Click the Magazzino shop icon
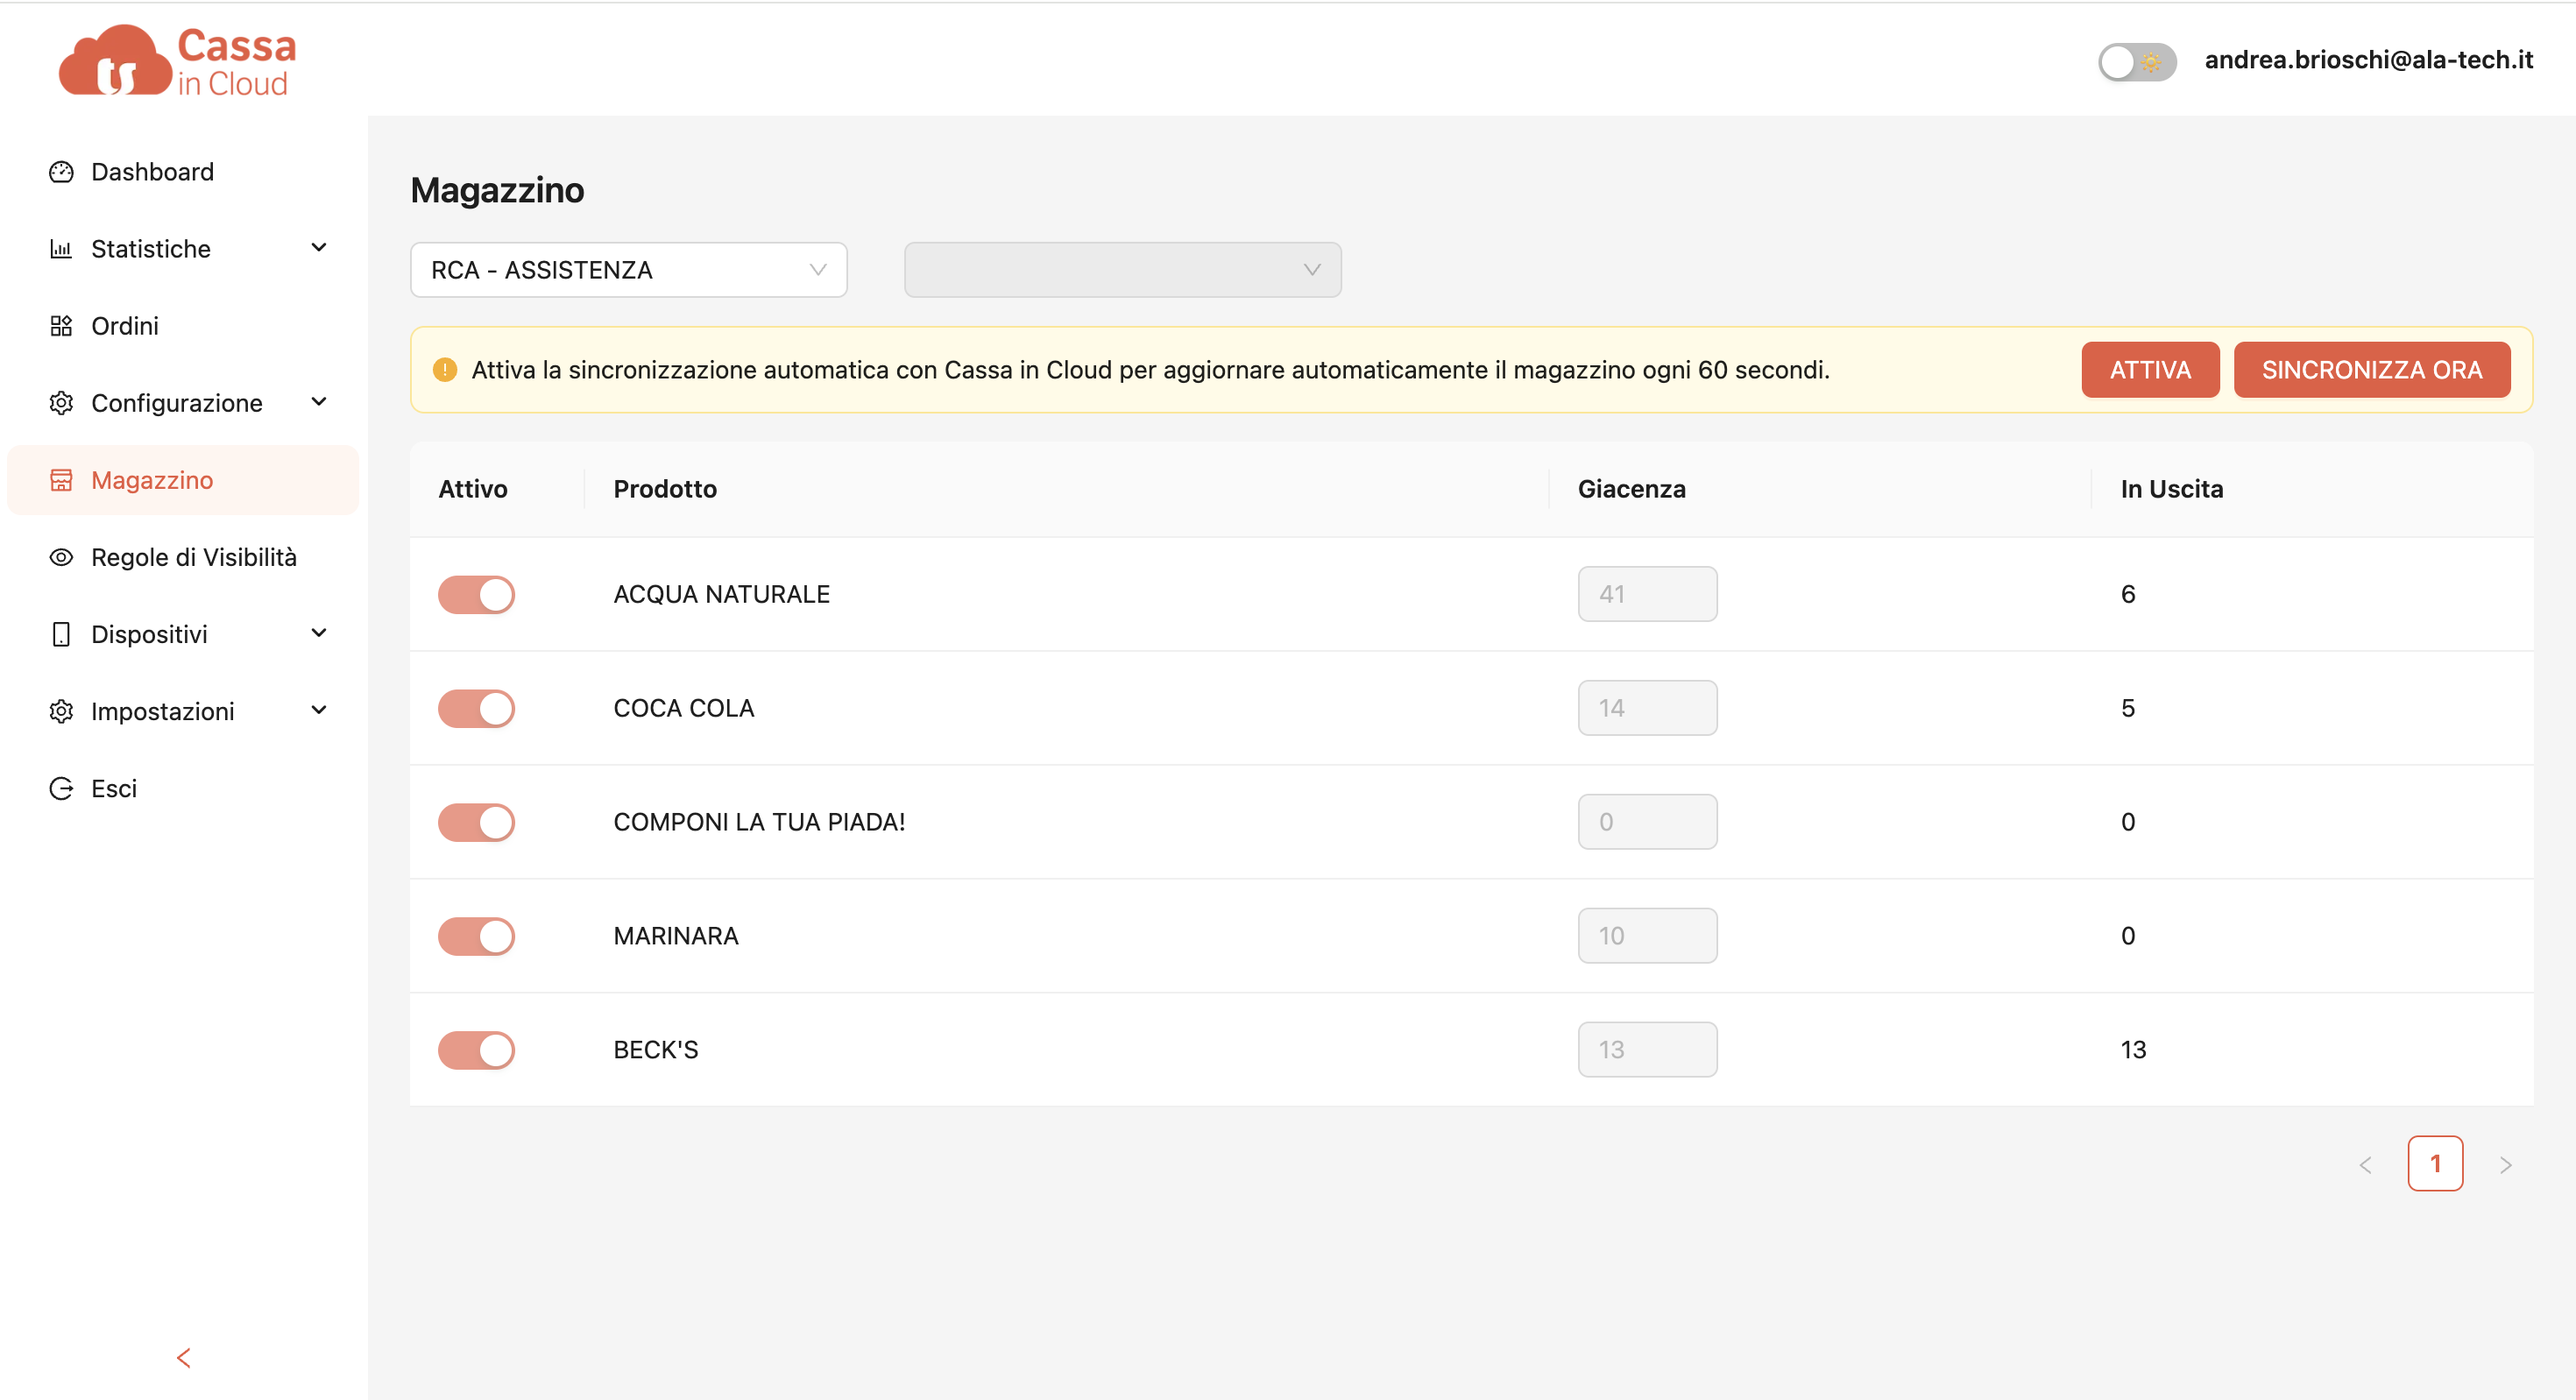 click(61, 480)
